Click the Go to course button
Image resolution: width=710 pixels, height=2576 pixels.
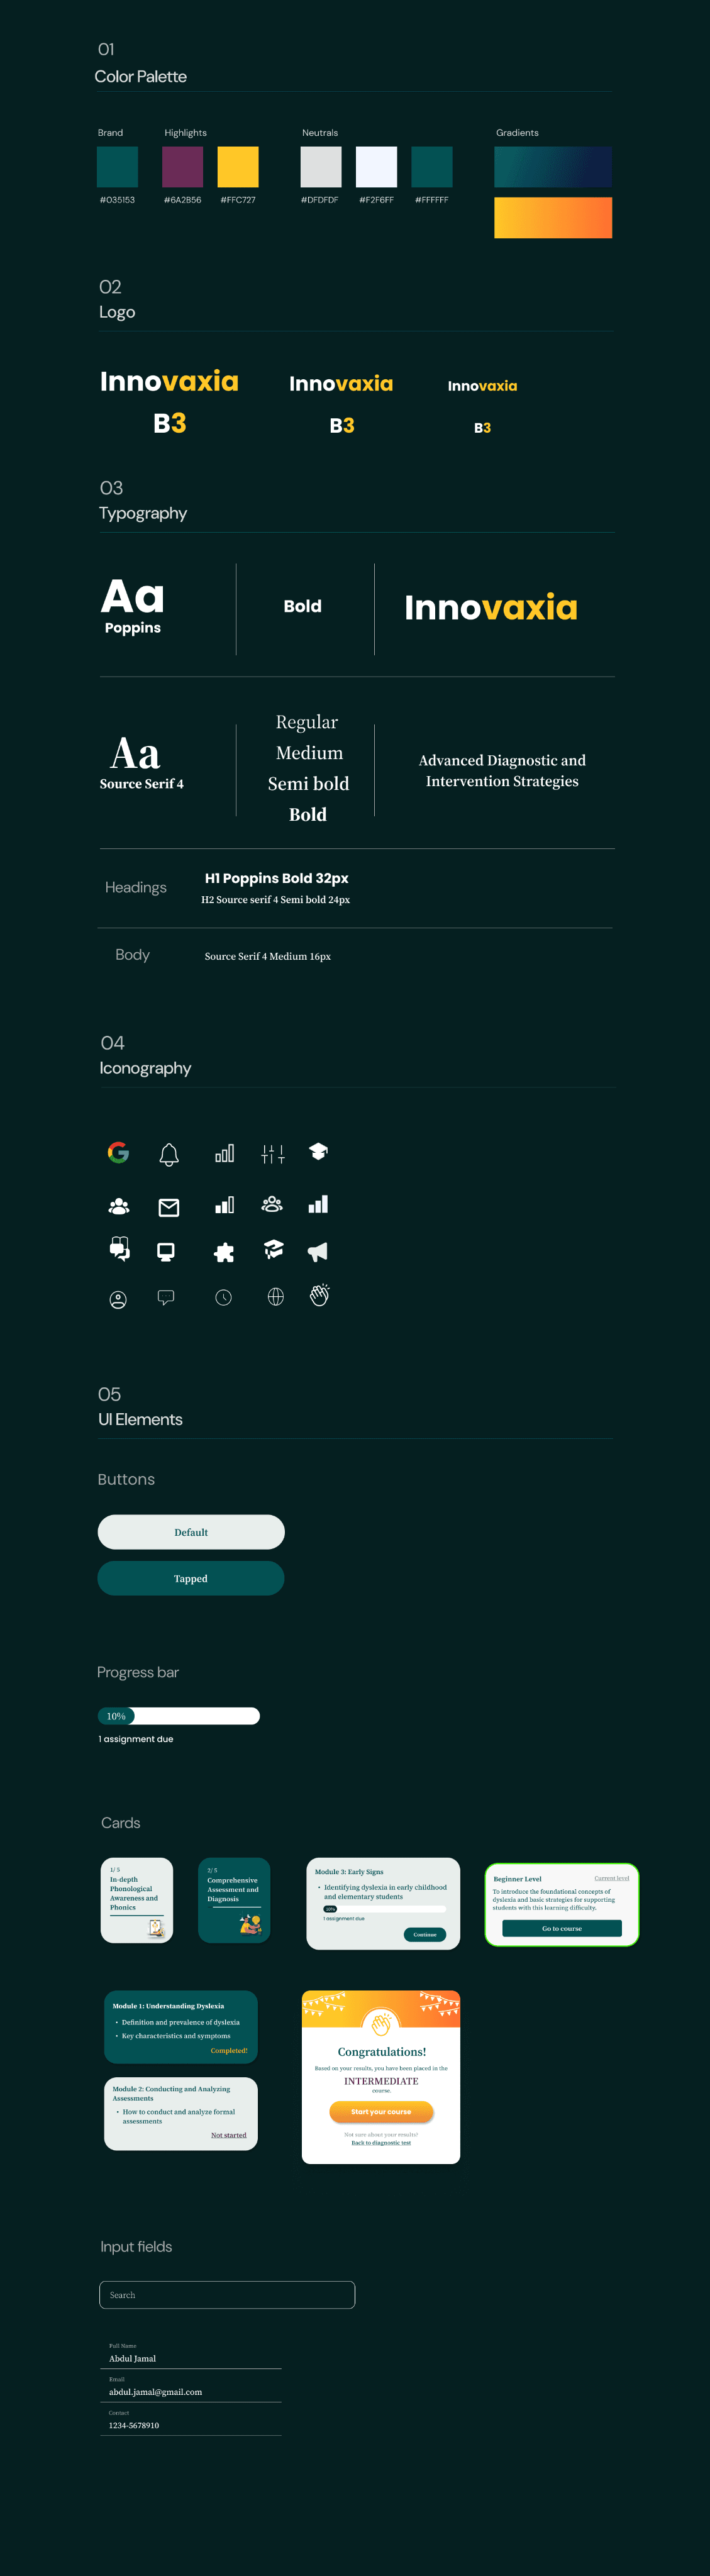click(562, 1928)
